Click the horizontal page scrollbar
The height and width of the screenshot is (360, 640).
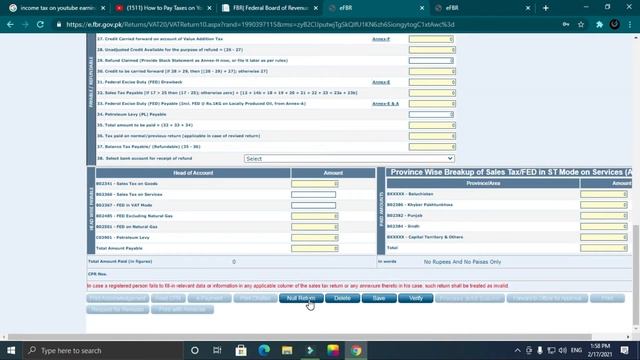pyautogui.click(x=300, y=337)
